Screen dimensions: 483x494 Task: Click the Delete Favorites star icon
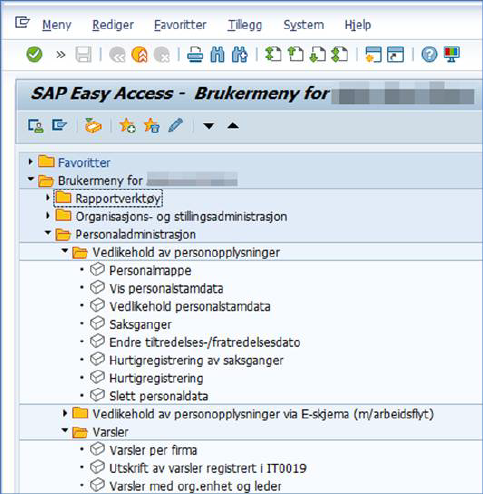click(152, 126)
